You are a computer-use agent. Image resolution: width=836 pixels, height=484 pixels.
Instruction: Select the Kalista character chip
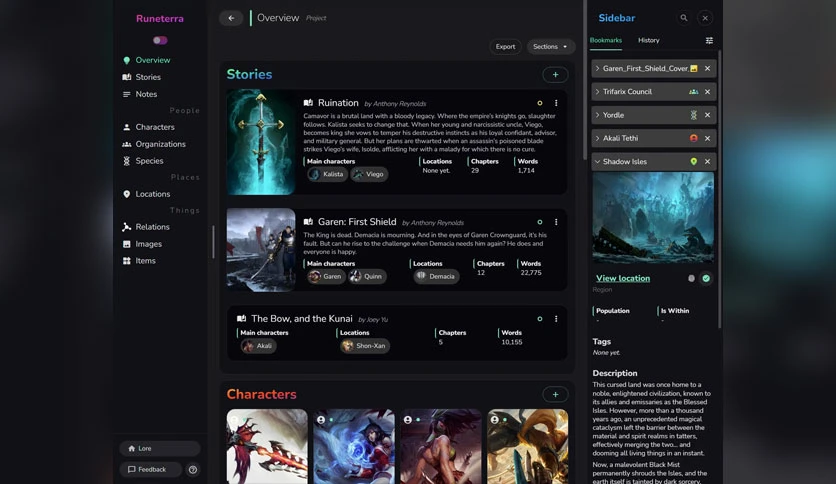[327, 174]
